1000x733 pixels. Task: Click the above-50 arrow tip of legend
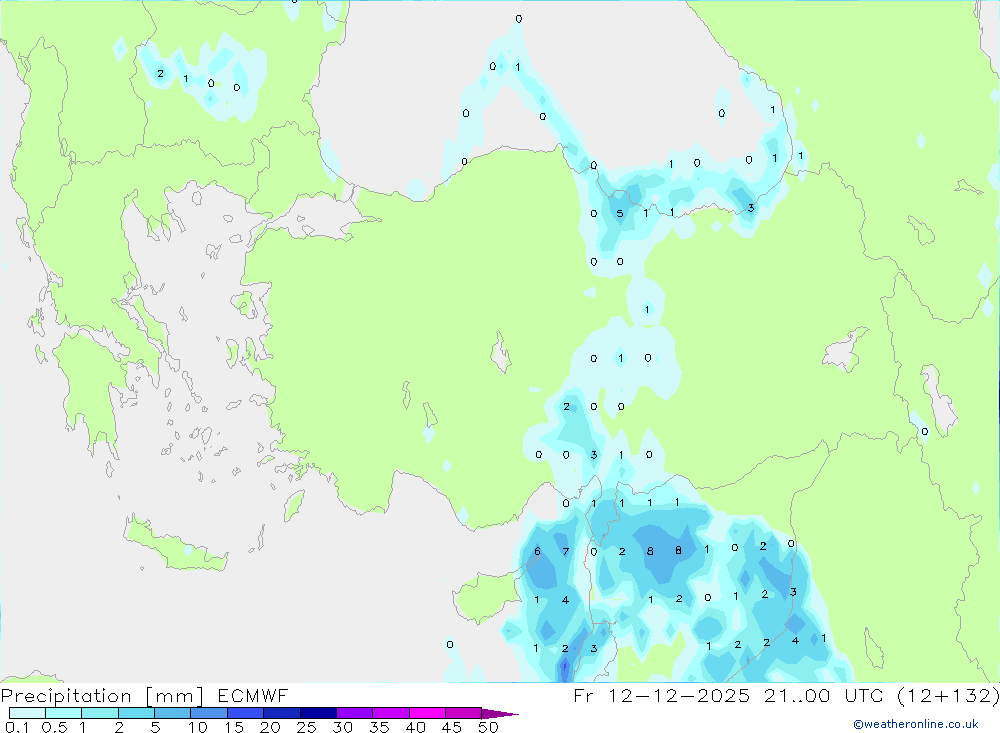501,714
